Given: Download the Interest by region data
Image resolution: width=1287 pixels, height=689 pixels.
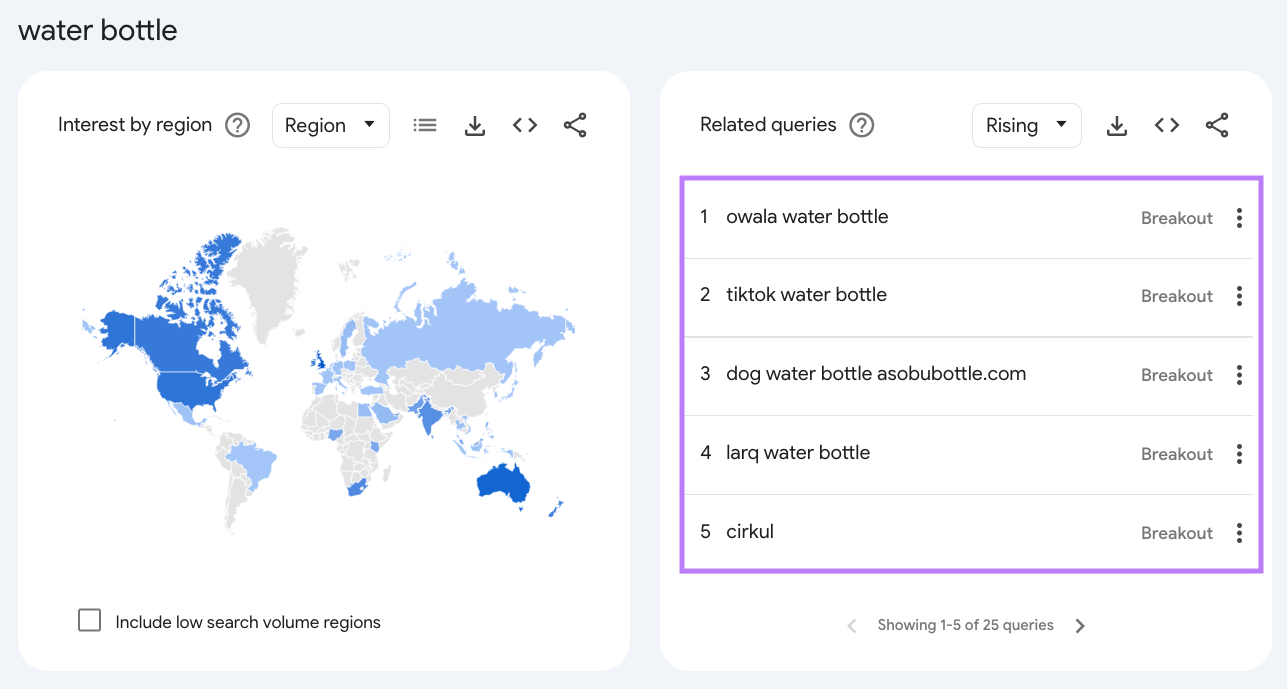Looking at the screenshot, I should pyautogui.click(x=474, y=124).
